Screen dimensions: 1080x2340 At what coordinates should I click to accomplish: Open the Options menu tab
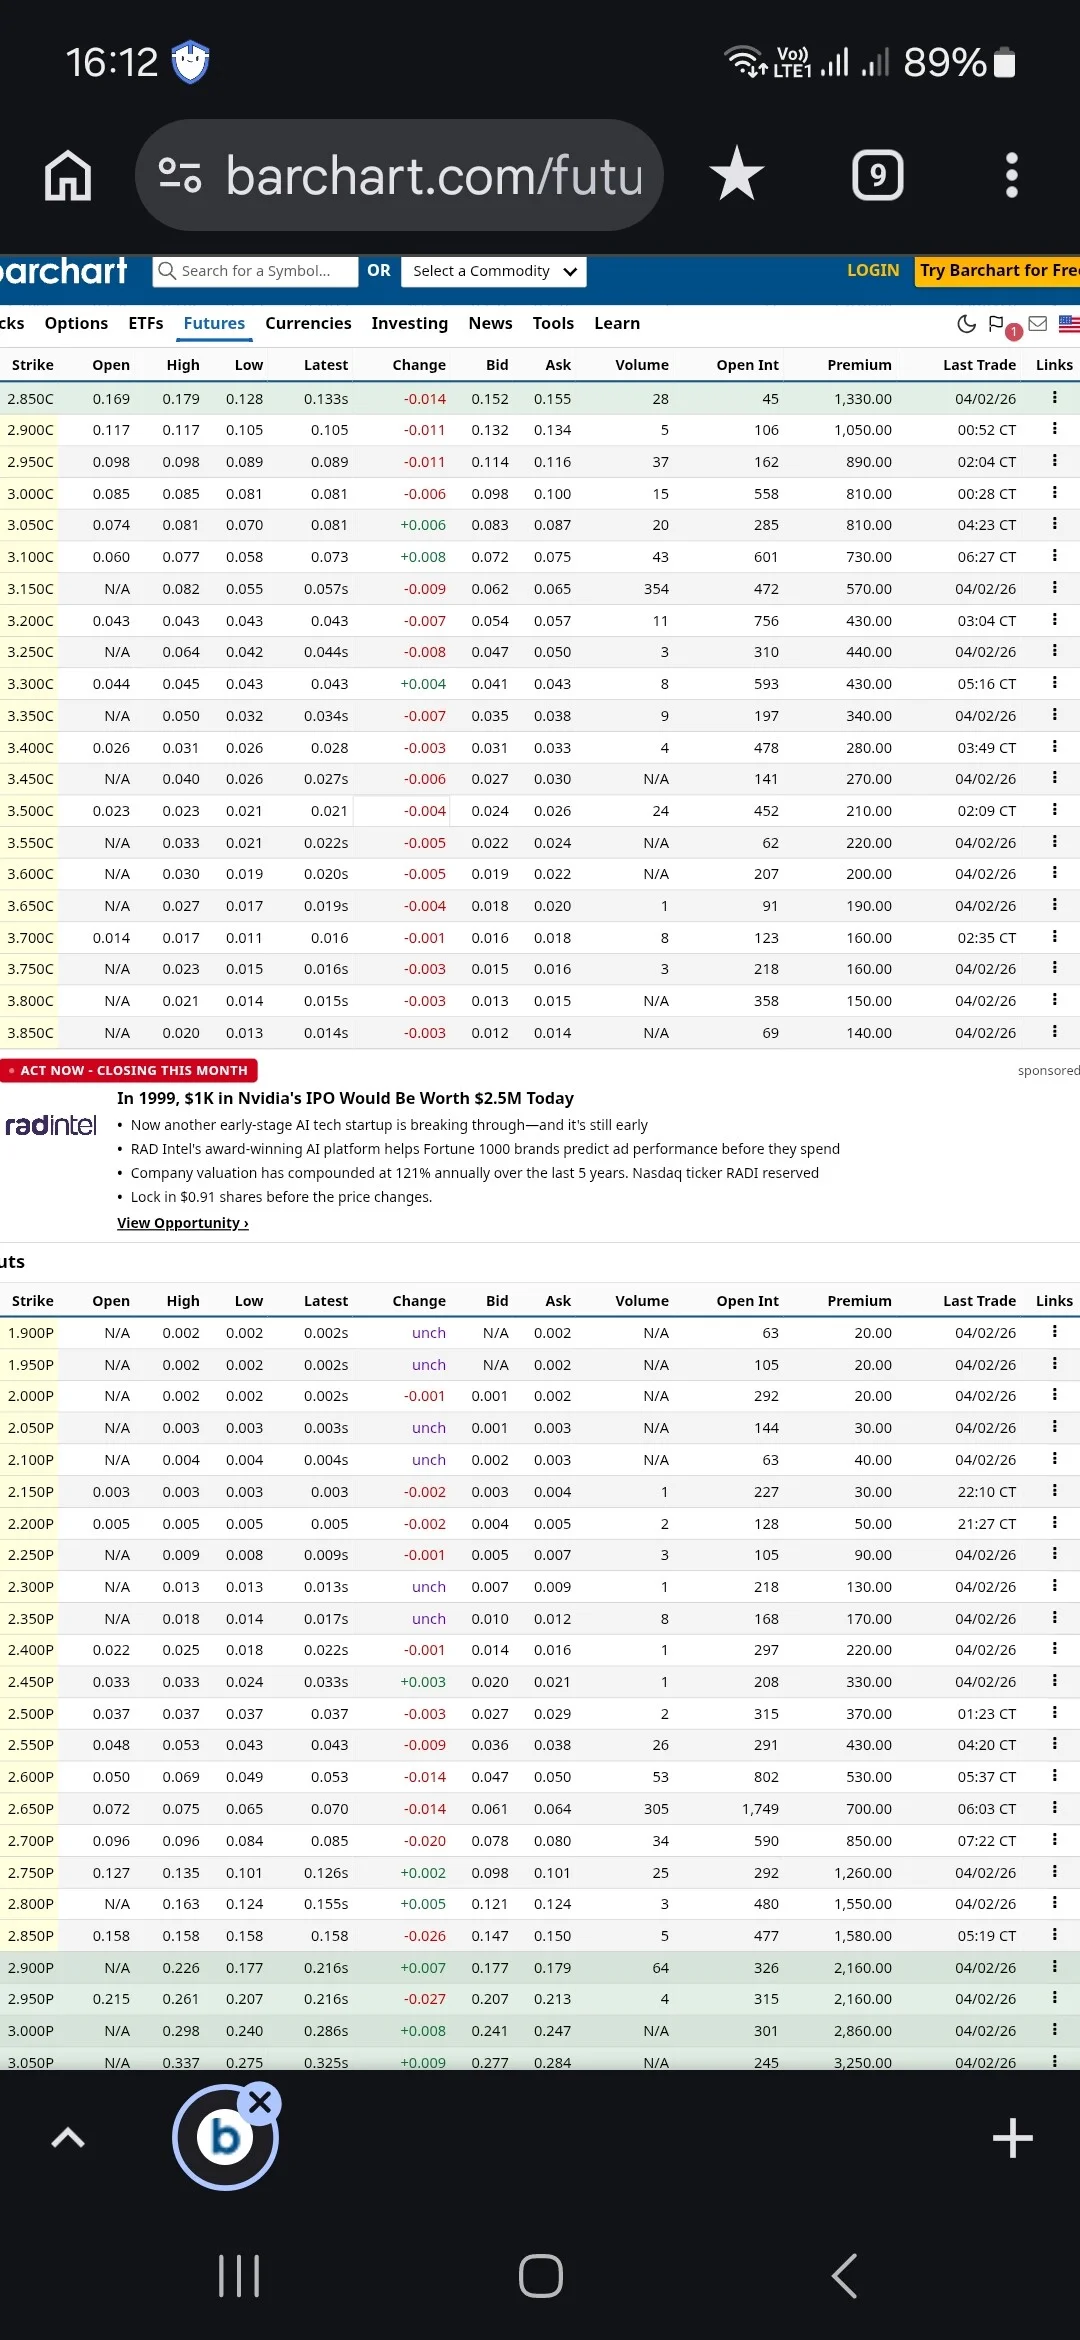click(x=76, y=323)
